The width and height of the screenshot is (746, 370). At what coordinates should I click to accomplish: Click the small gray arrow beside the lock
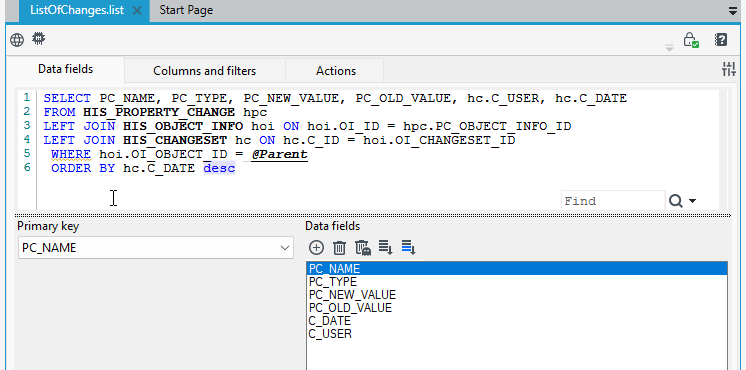(669, 48)
